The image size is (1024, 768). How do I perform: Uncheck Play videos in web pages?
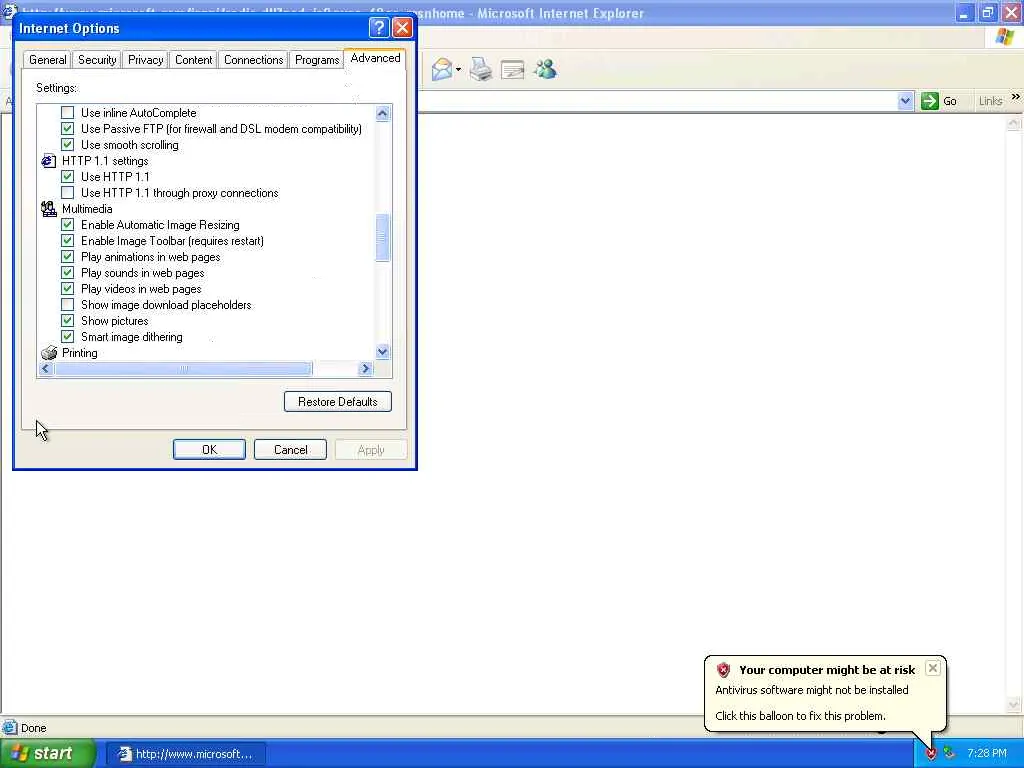pos(67,289)
